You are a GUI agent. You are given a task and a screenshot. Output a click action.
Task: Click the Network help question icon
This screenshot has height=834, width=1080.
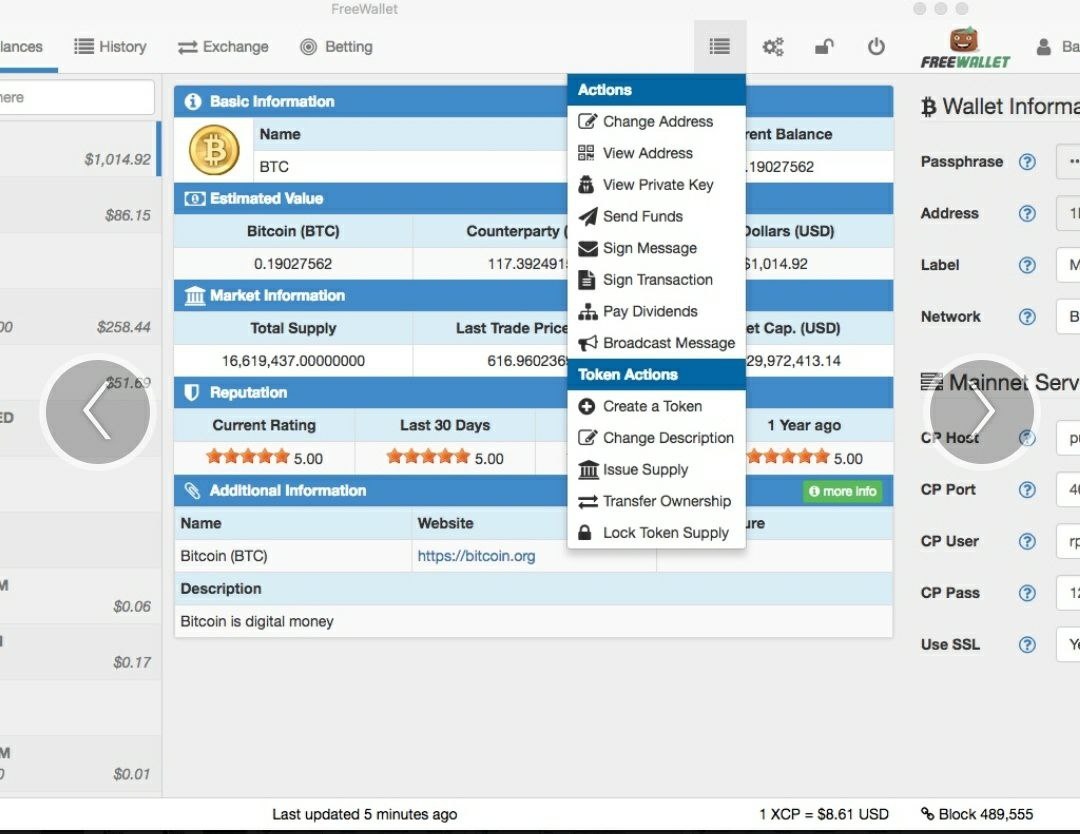(x=1027, y=317)
